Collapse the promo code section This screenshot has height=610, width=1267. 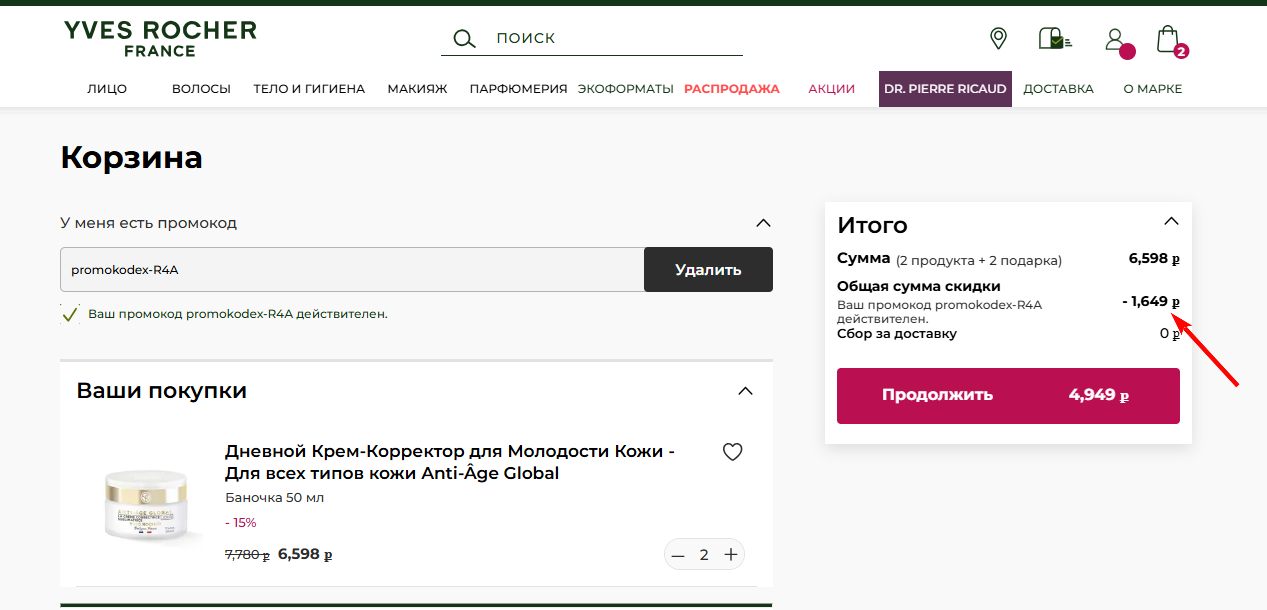pos(763,222)
